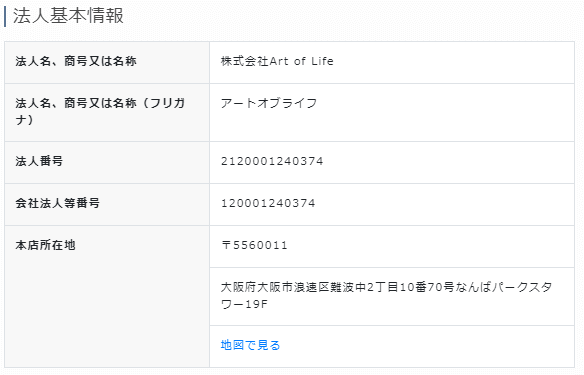Click the 法人番号 row label
The image size is (584, 375).
pos(39,161)
